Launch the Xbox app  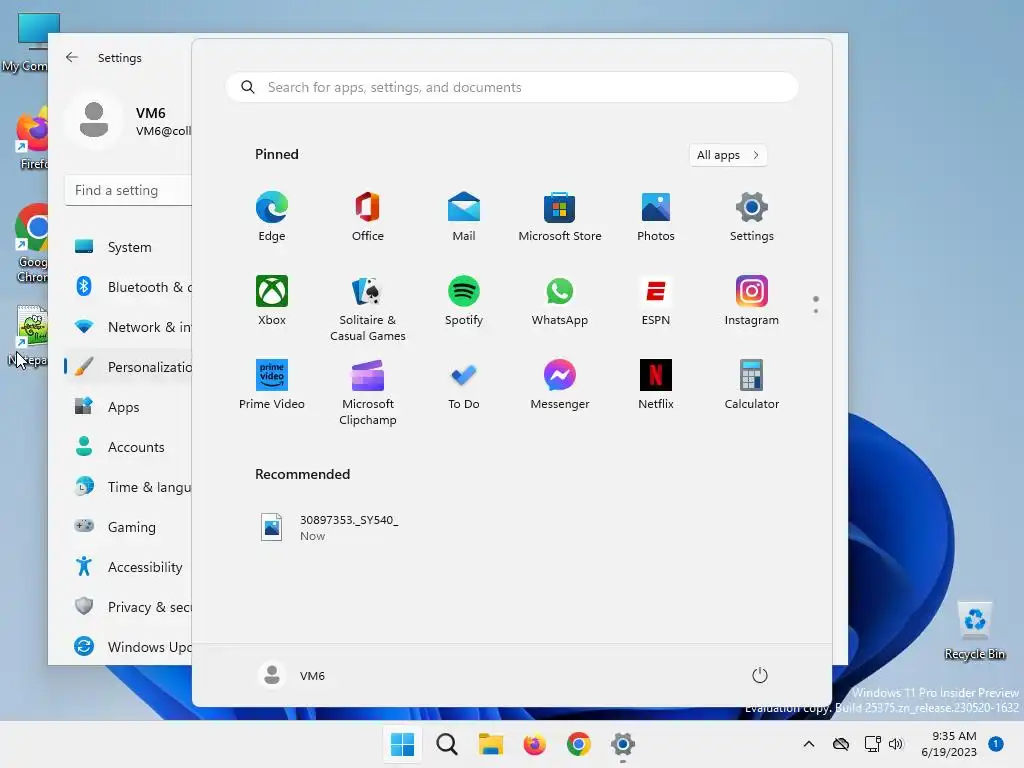point(272,300)
